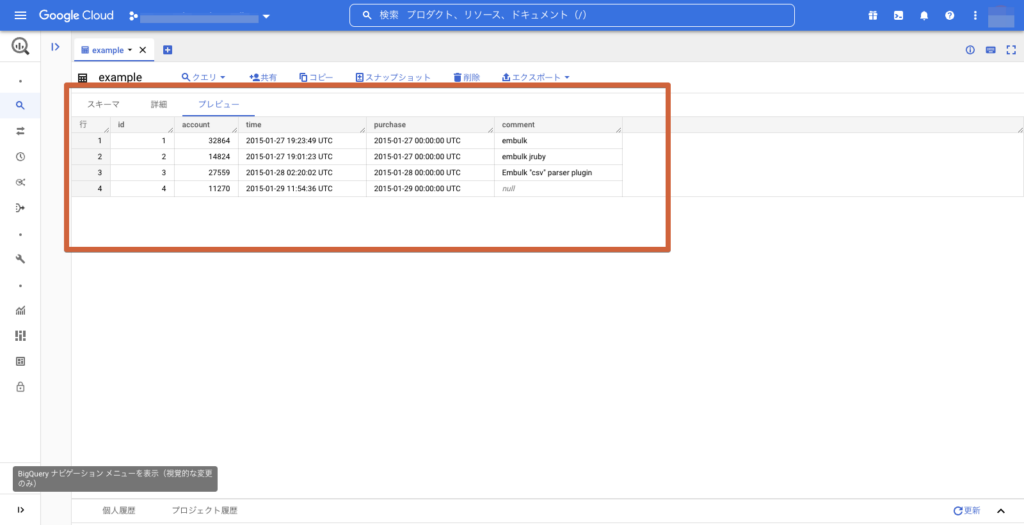The height and width of the screenshot is (525, 1024).
Task: Open the クエリ dropdown menu
Action: pyautogui.click(x=203, y=77)
